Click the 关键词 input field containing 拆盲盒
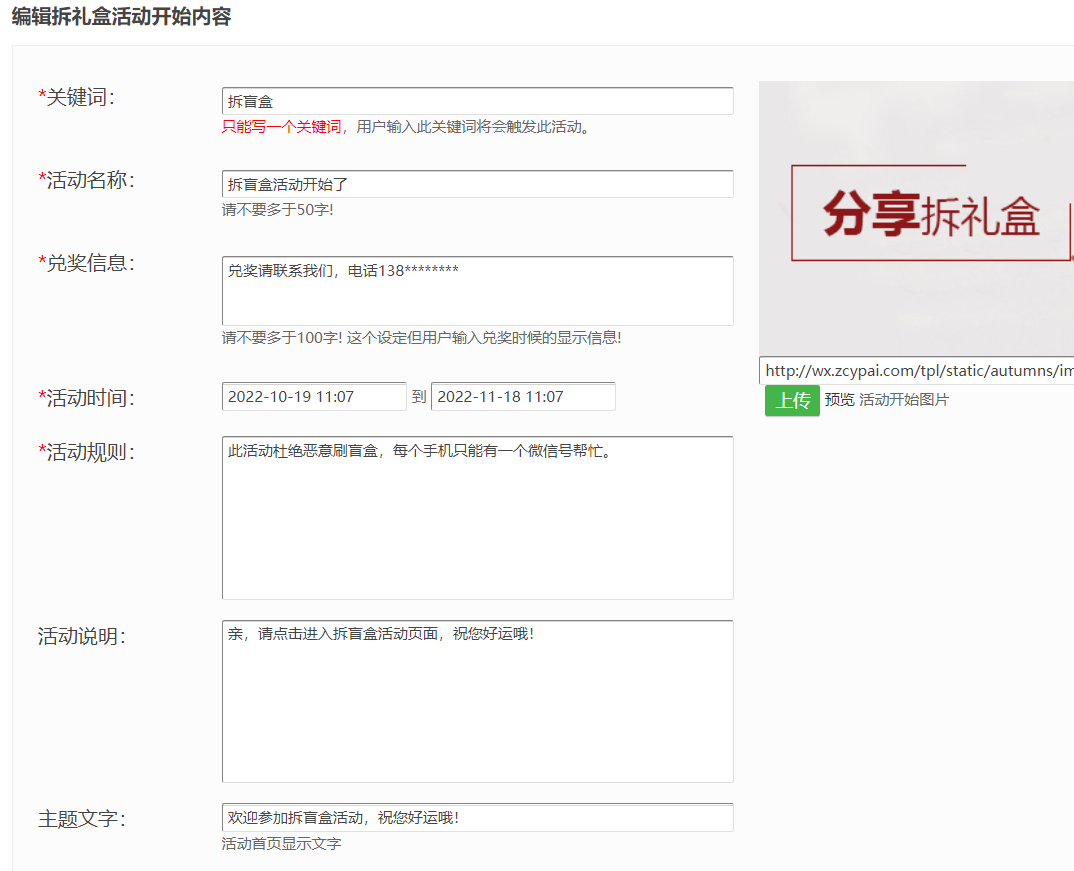Viewport: 1074px width, 871px height. (x=477, y=101)
